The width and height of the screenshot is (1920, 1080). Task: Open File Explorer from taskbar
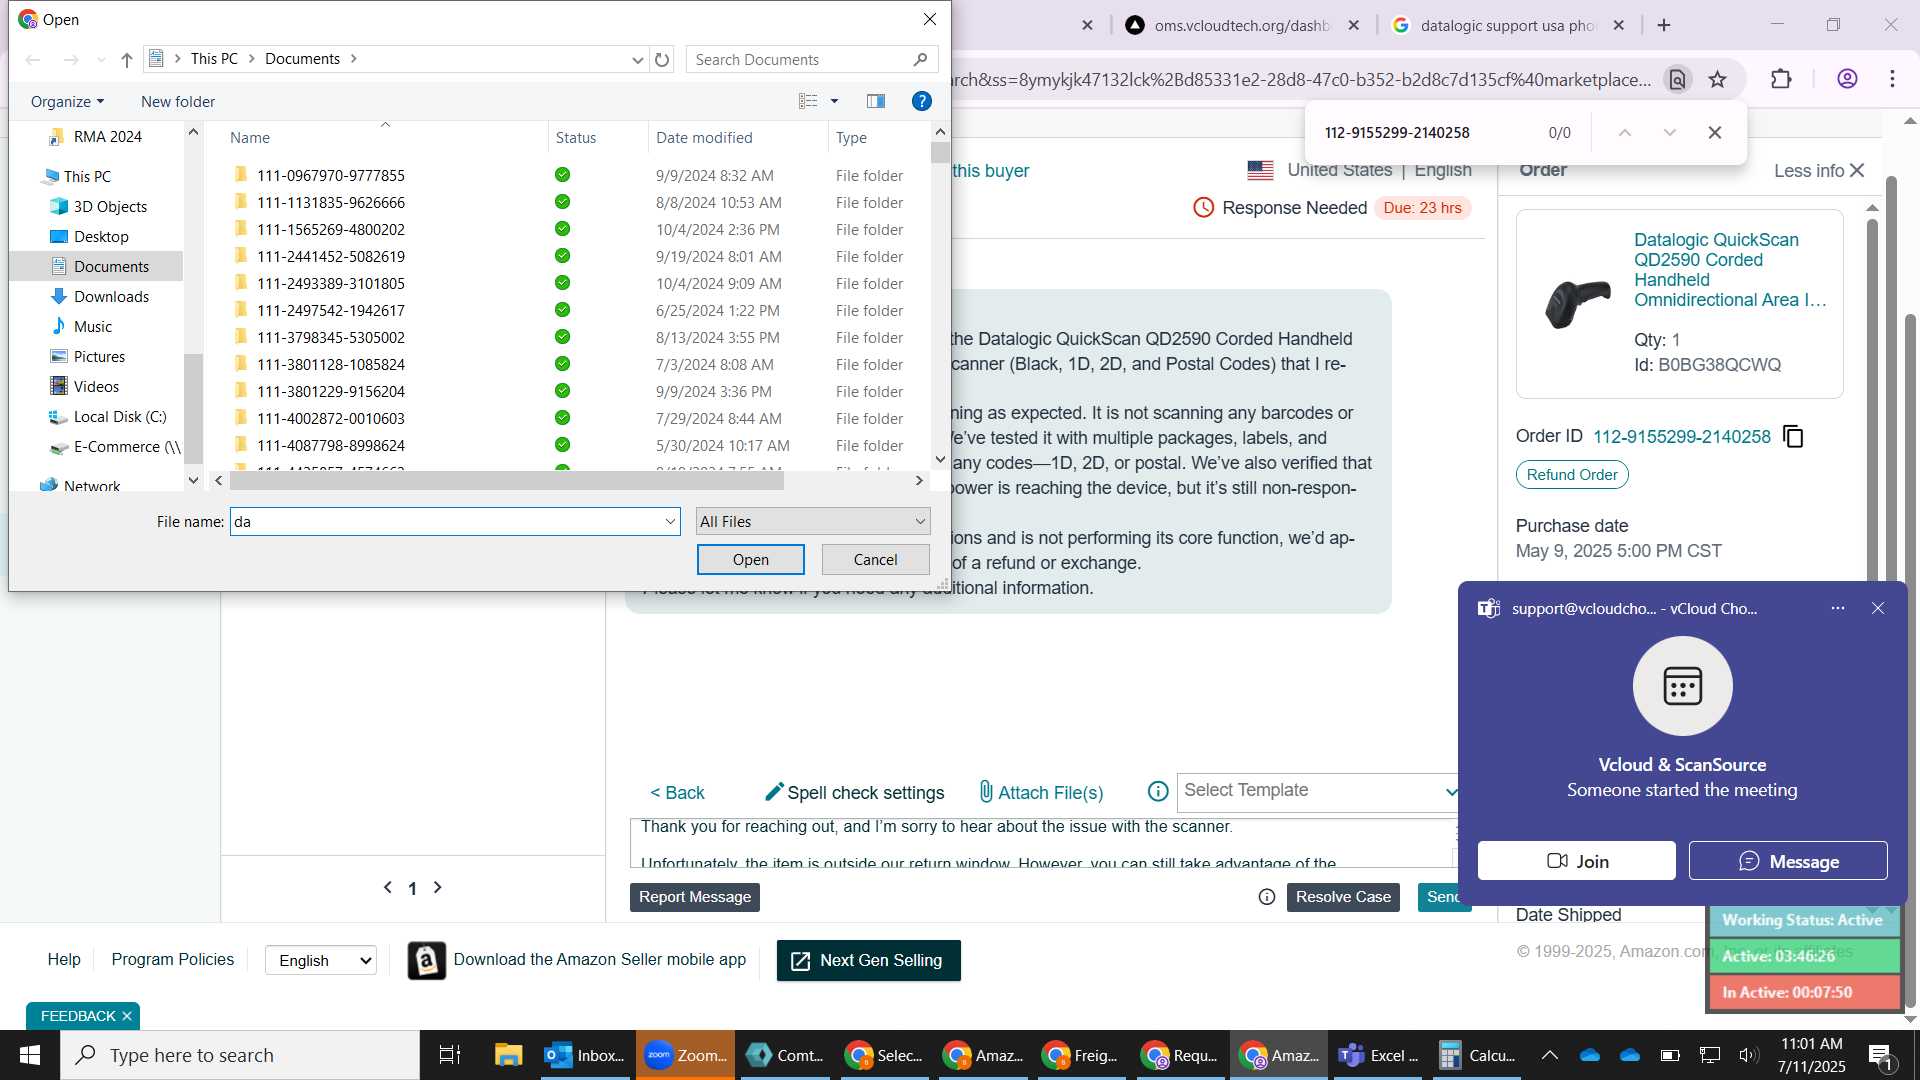(508, 1056)
